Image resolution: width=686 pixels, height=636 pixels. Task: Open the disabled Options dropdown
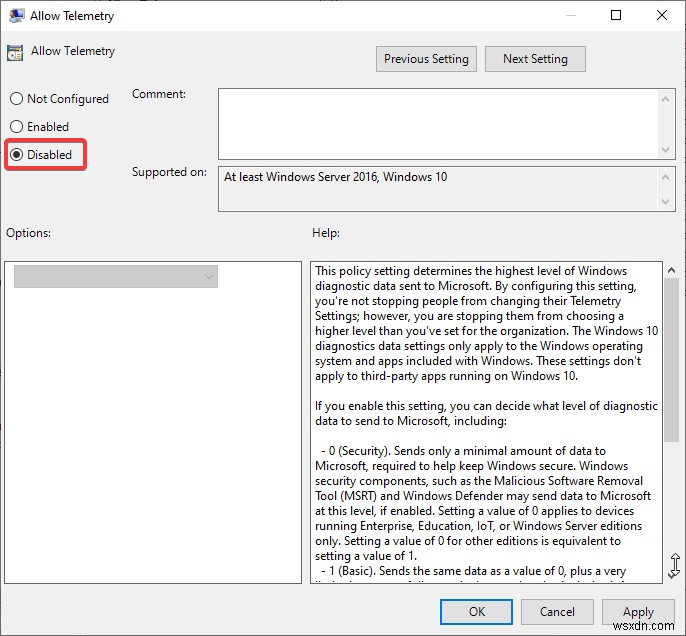point(116,276)
